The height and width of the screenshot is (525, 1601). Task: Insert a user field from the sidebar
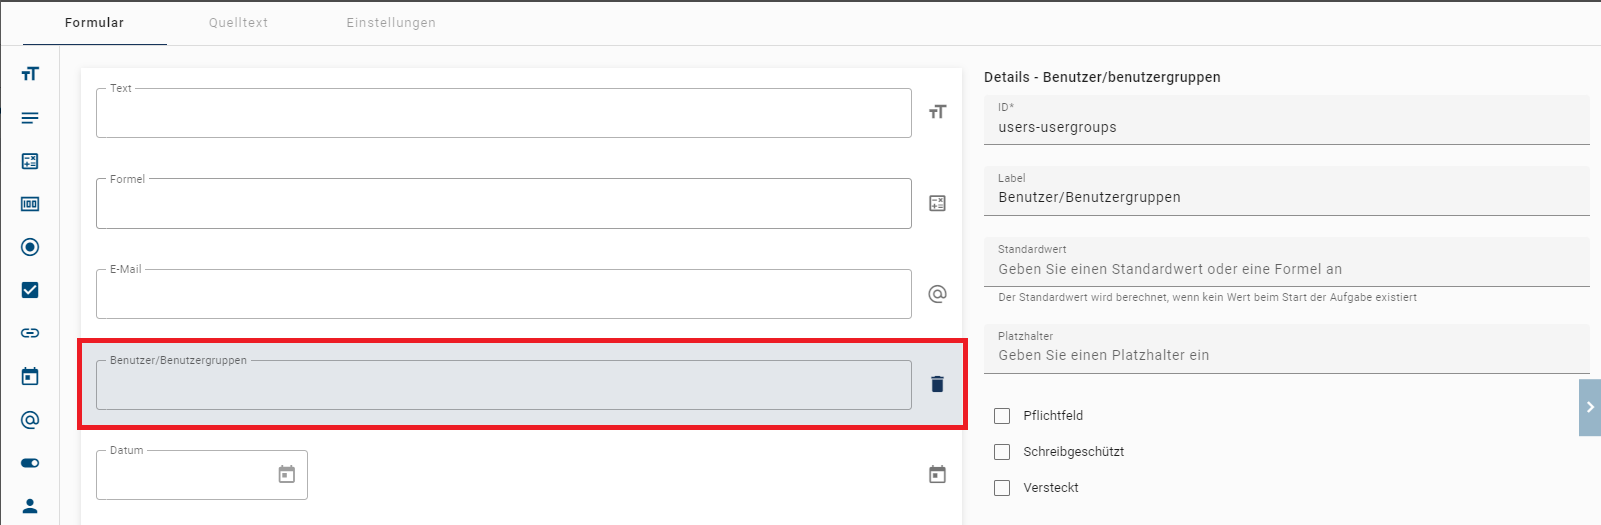(x=30, y=506)
